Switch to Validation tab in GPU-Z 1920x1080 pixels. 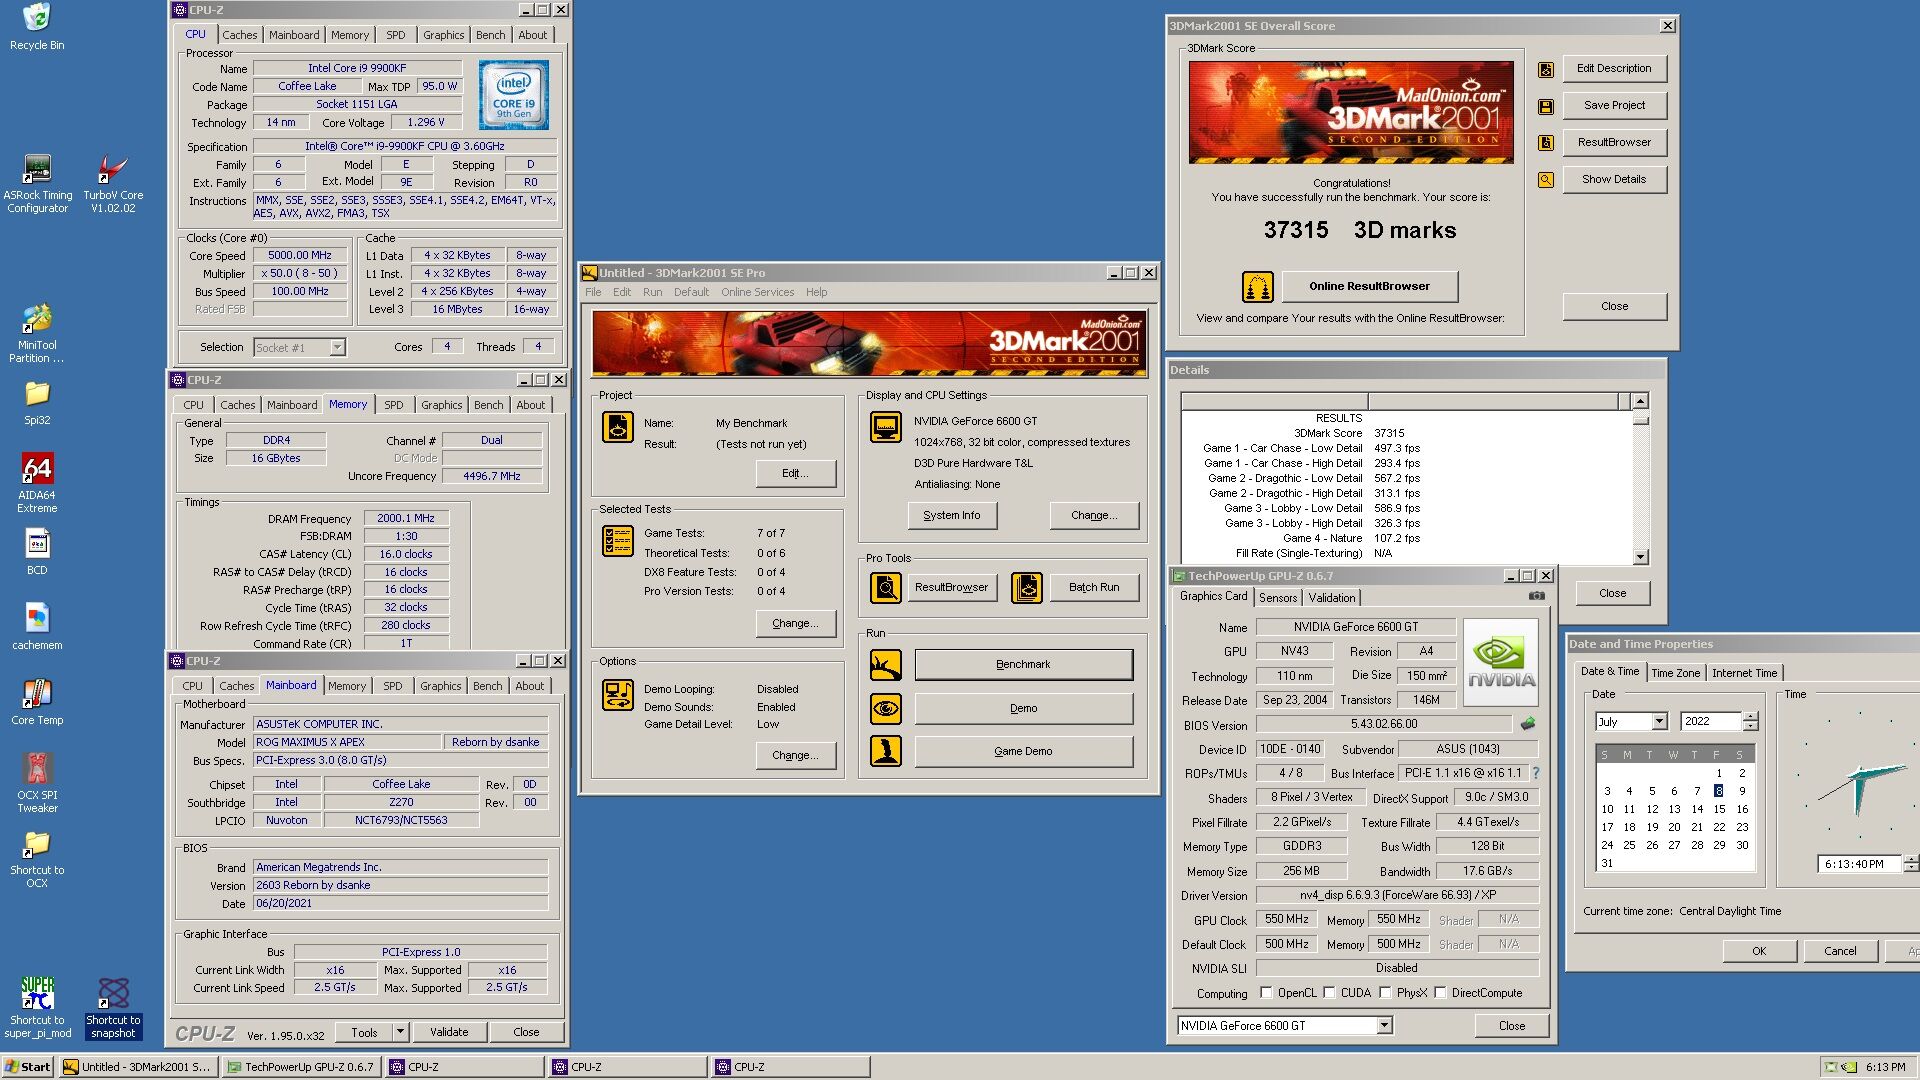coord(1332,597)
